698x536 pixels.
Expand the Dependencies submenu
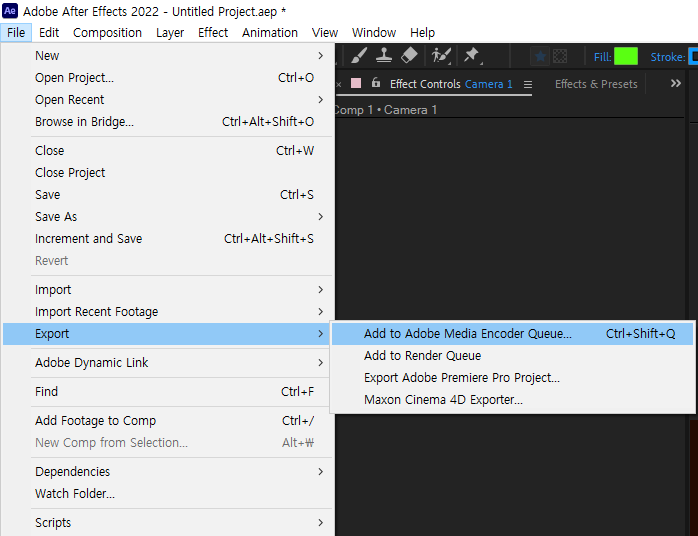coord(167,472)
